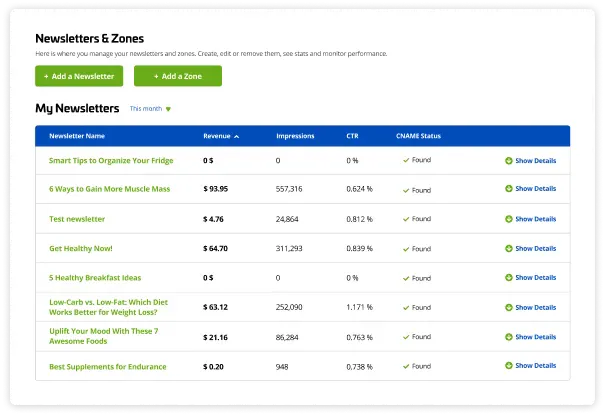Open 6 Ways to Gain More Muscle Mass
This screenshot has width=605, height=415.
(x=110, y=189)
